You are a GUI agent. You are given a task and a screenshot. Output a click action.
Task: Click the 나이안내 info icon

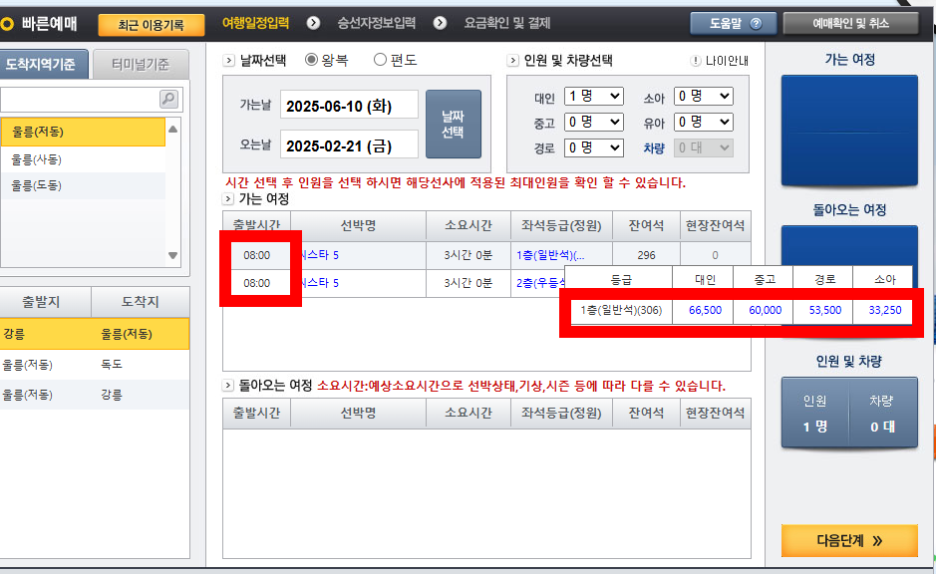[695, 61]
